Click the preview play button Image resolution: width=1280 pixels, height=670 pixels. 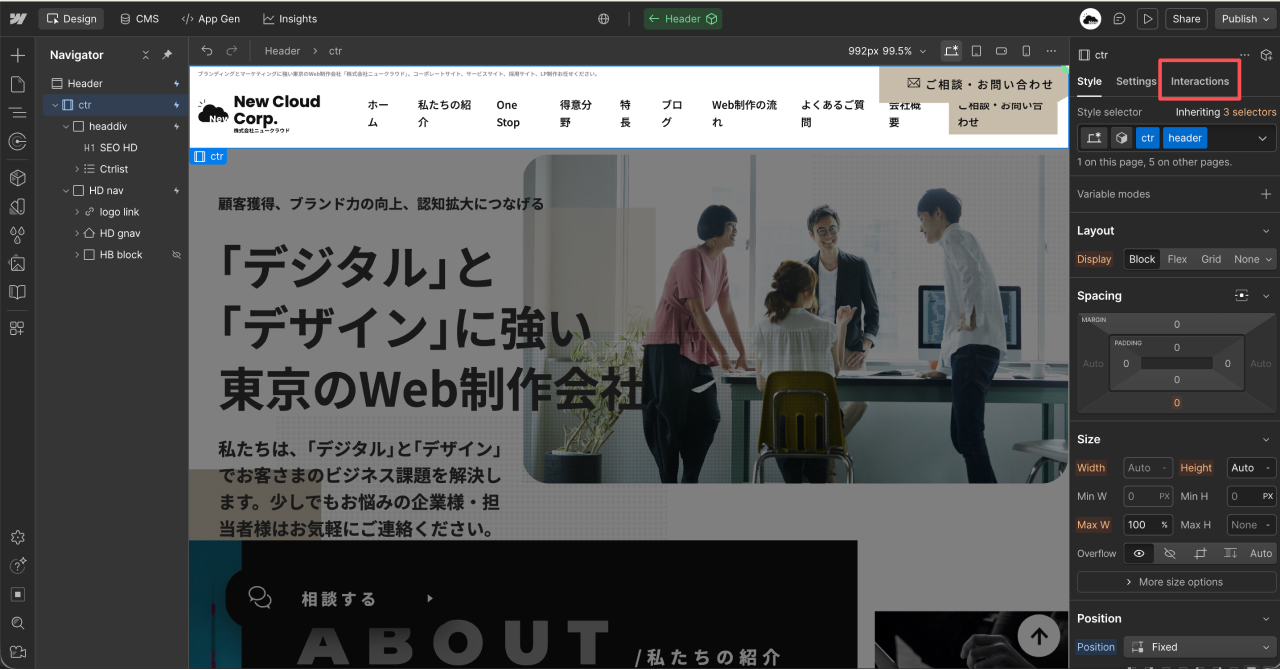coord(1147,19)
